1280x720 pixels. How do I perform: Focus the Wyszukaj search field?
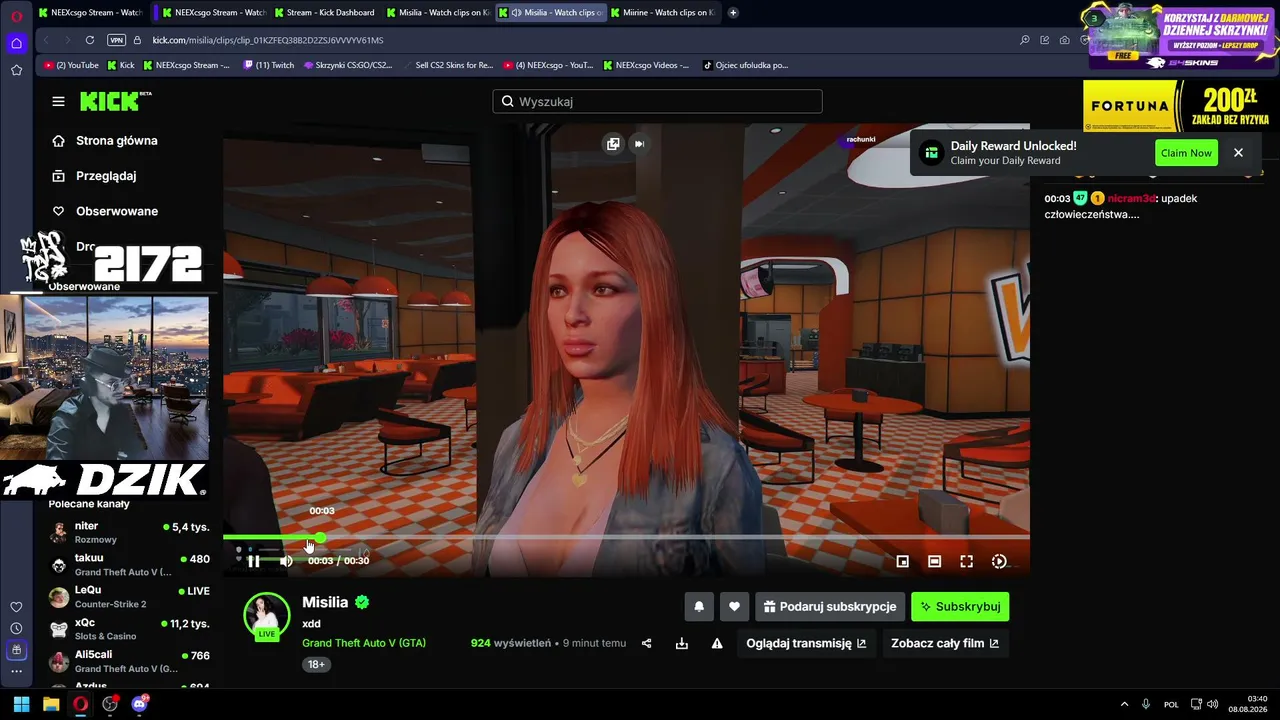coord(657,101)
